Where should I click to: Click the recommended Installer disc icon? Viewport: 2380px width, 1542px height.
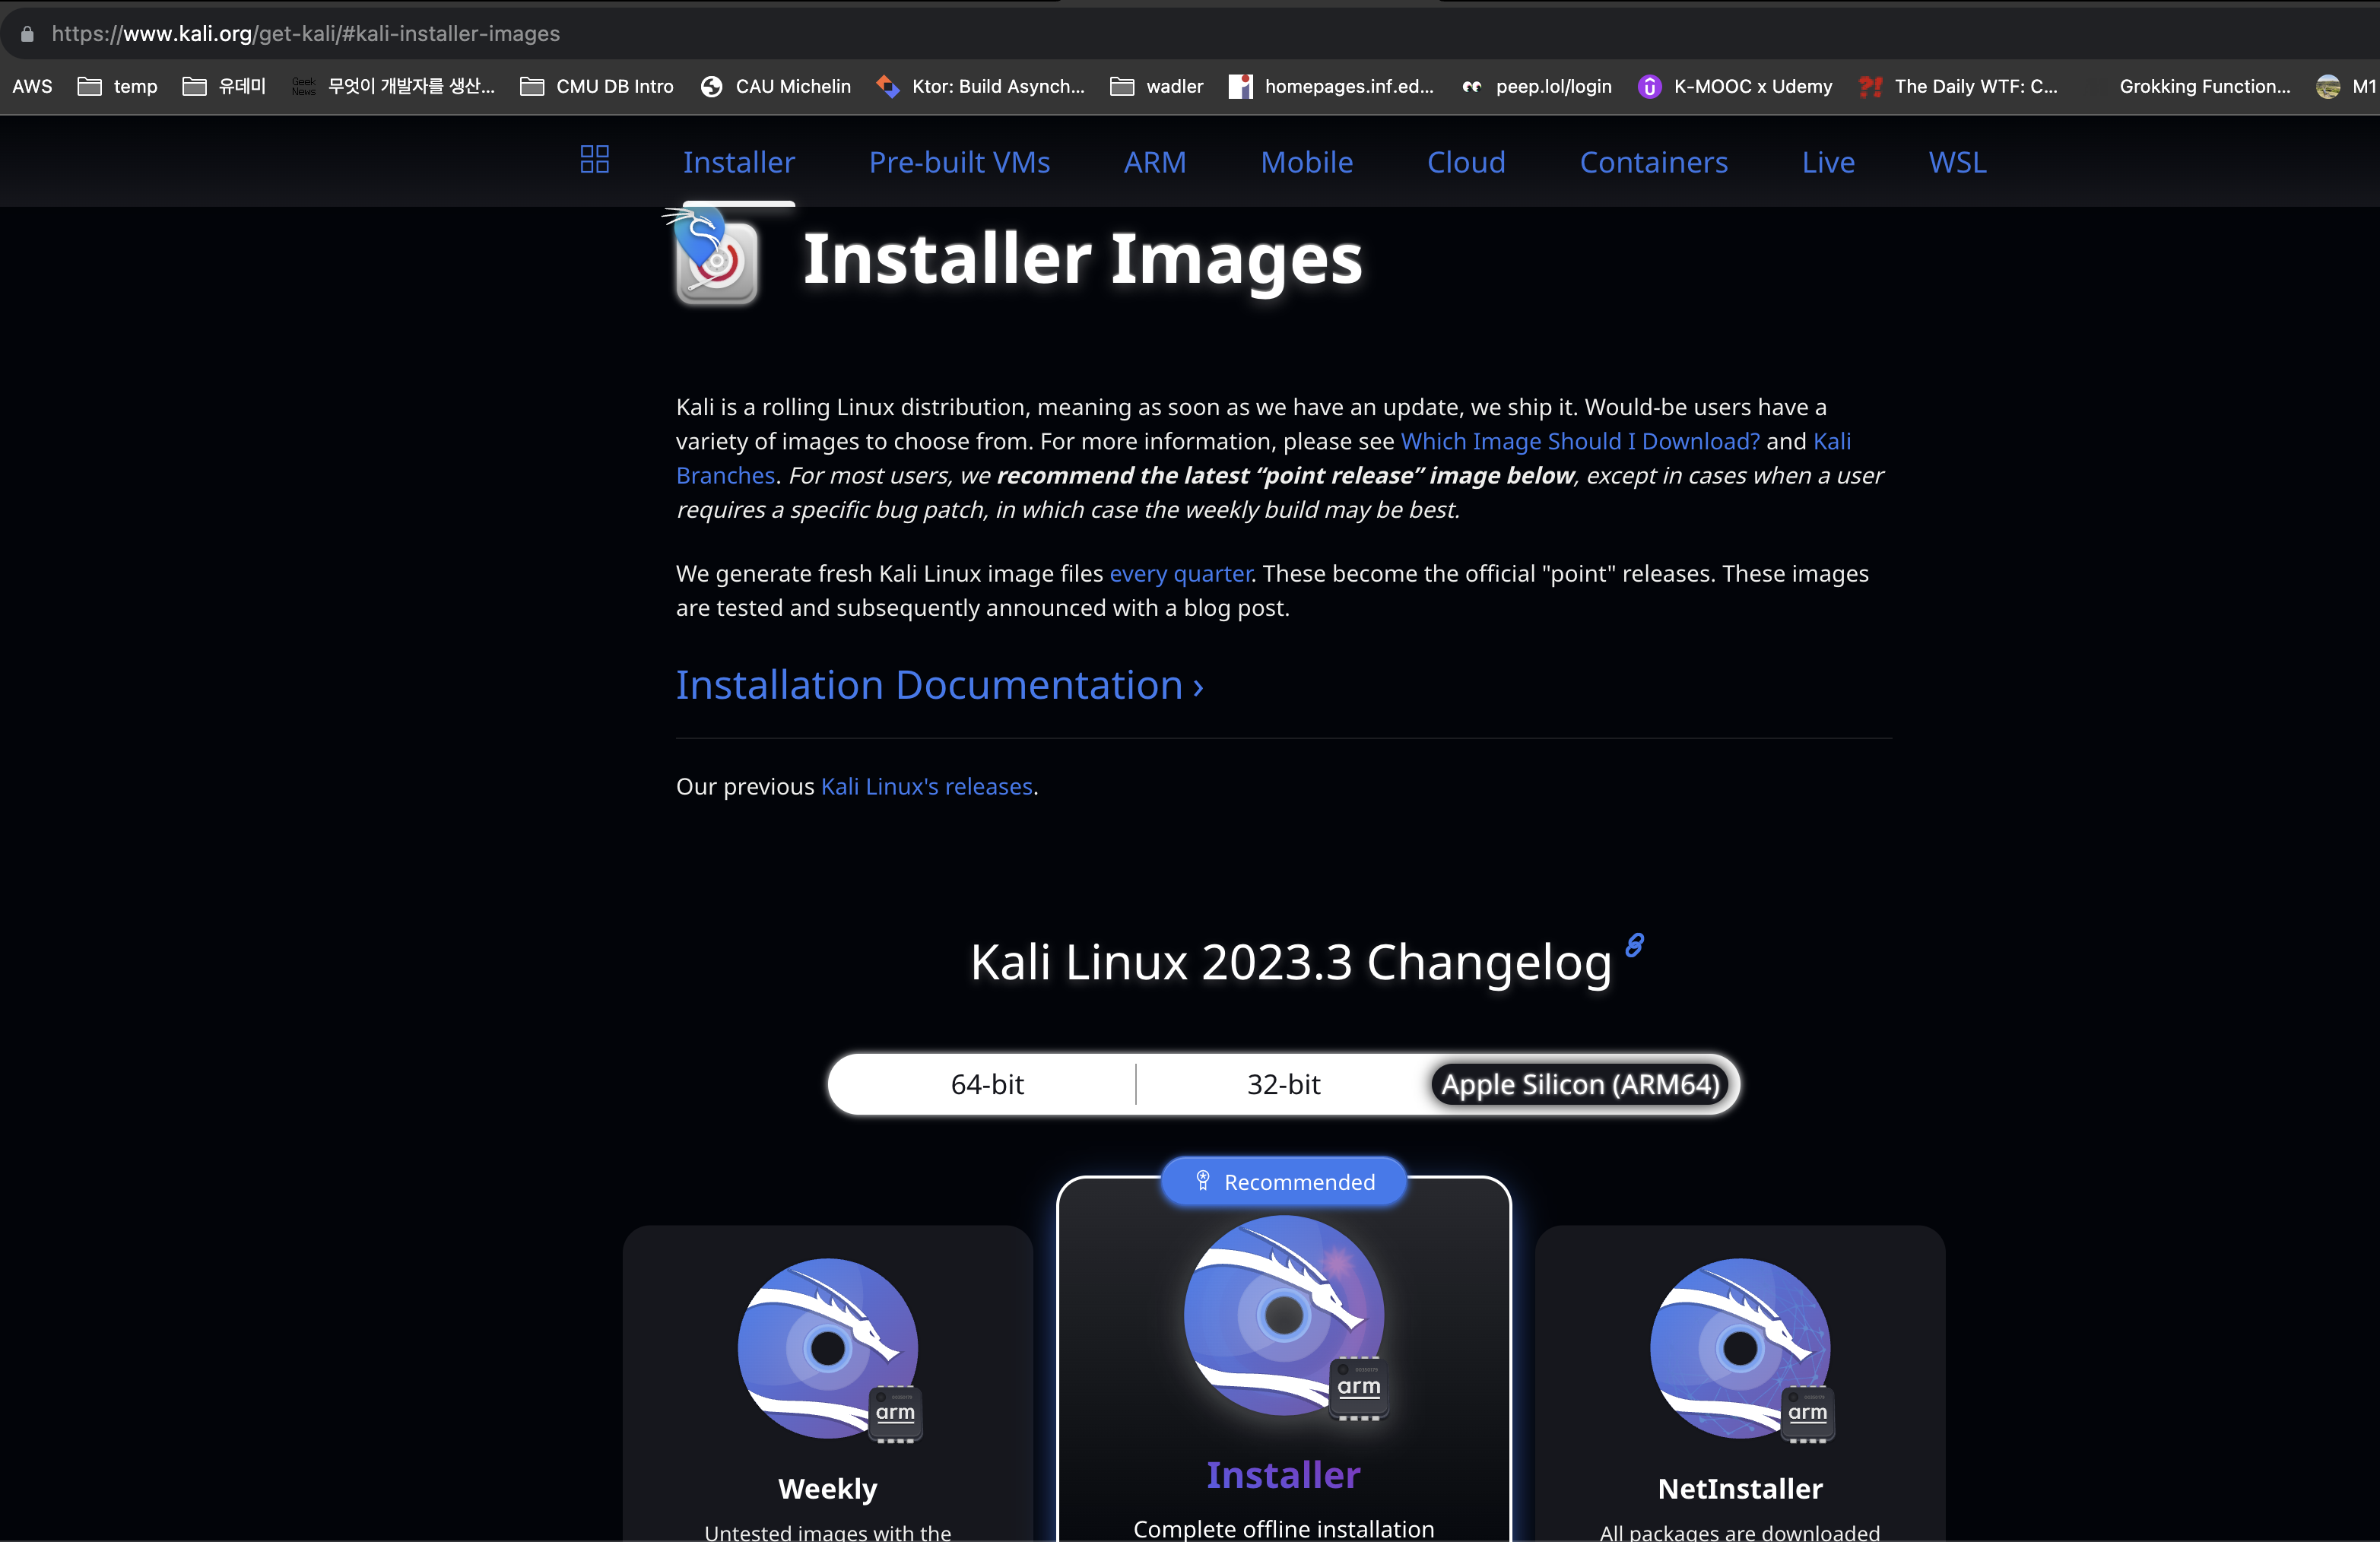point(1284,1316)
